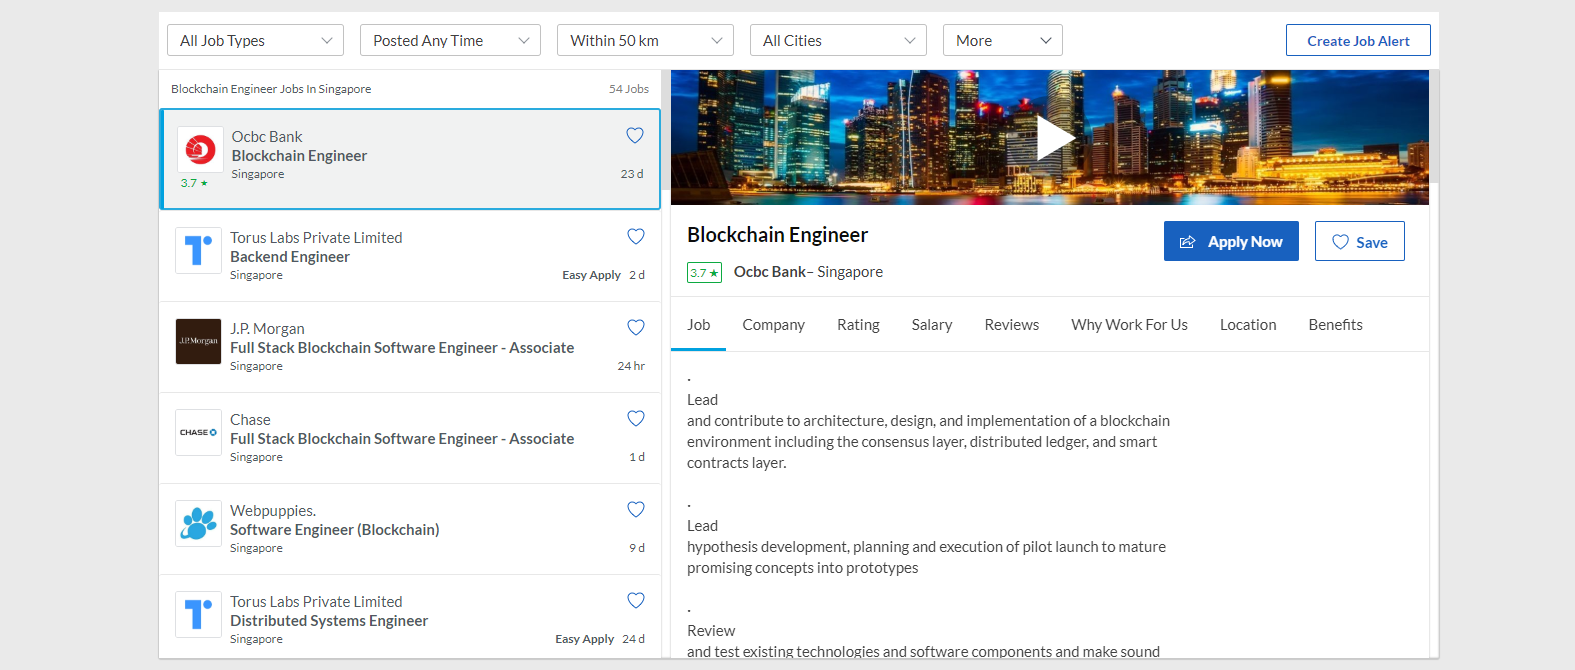Click Easy Apply label on Distributed Systems Engineer listing
Image resolution: width=1575 pixels, height=670 pixels.
[x=584, y=638]
